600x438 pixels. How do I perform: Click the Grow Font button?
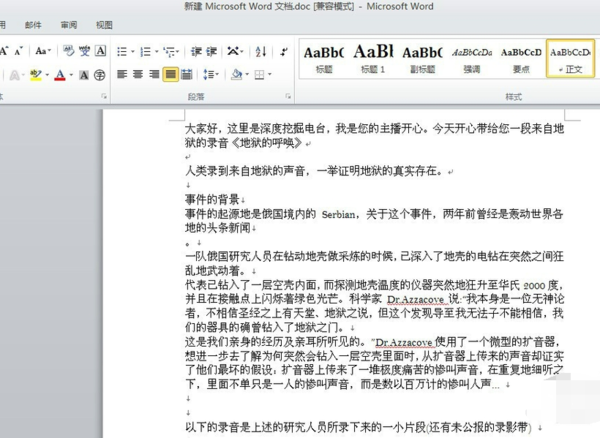coord(5,51)
